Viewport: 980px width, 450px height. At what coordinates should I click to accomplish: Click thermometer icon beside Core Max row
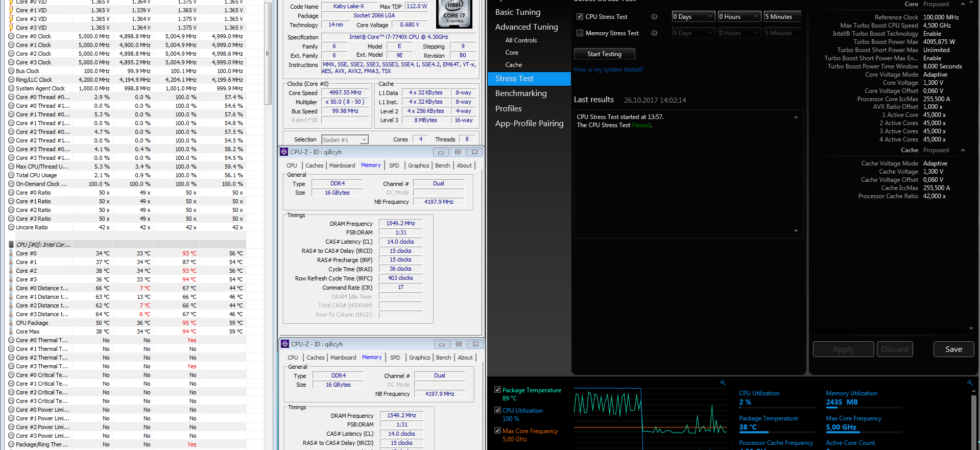point(11,331)
